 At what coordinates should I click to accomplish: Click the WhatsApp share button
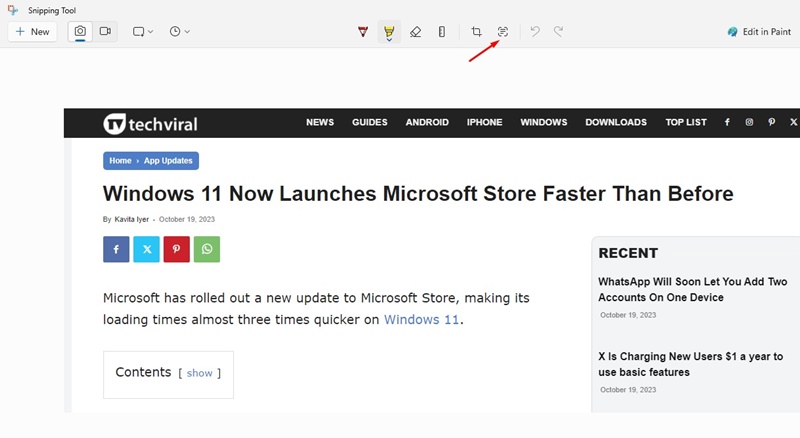(207, 249)
